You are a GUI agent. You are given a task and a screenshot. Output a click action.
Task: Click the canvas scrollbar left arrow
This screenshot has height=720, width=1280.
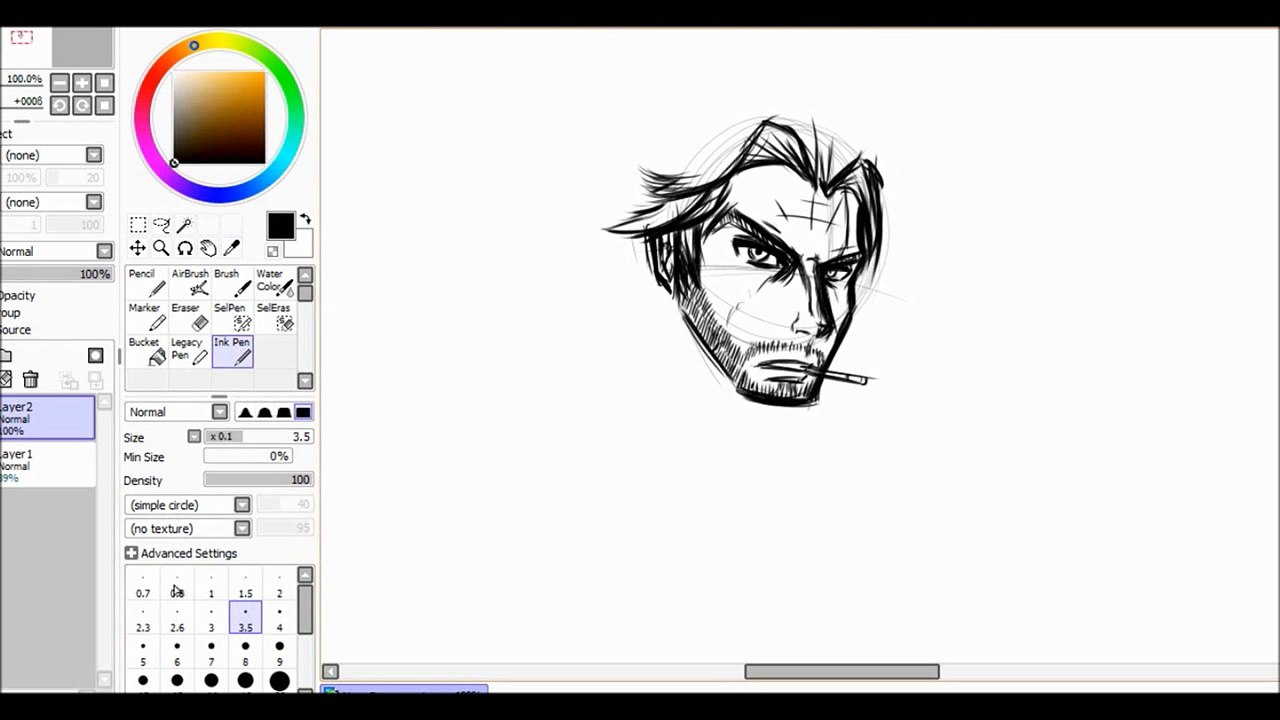point(330,672)
